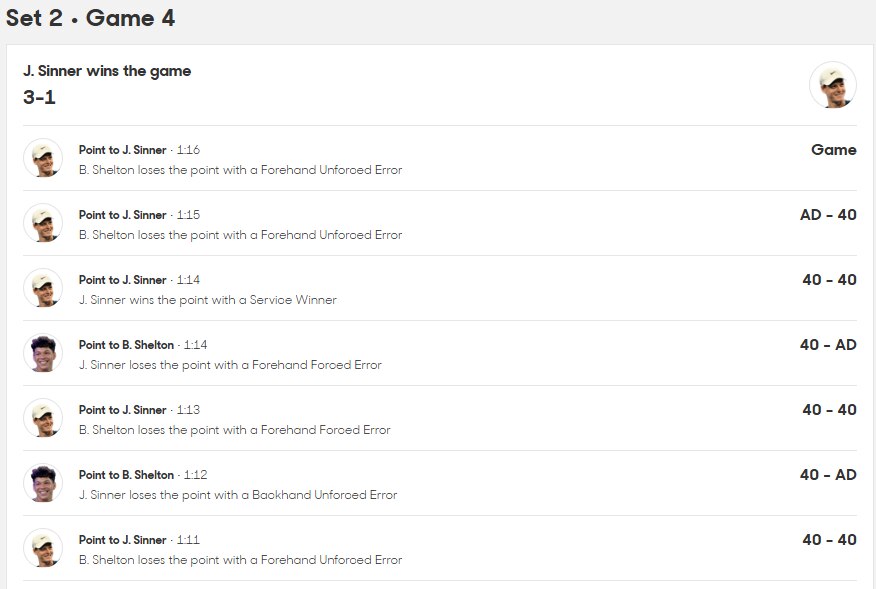Viewport: 876px width, 589px height.
Task: Click Shelton's Forehand Forced Error description
Action: (x=234, y=430)
